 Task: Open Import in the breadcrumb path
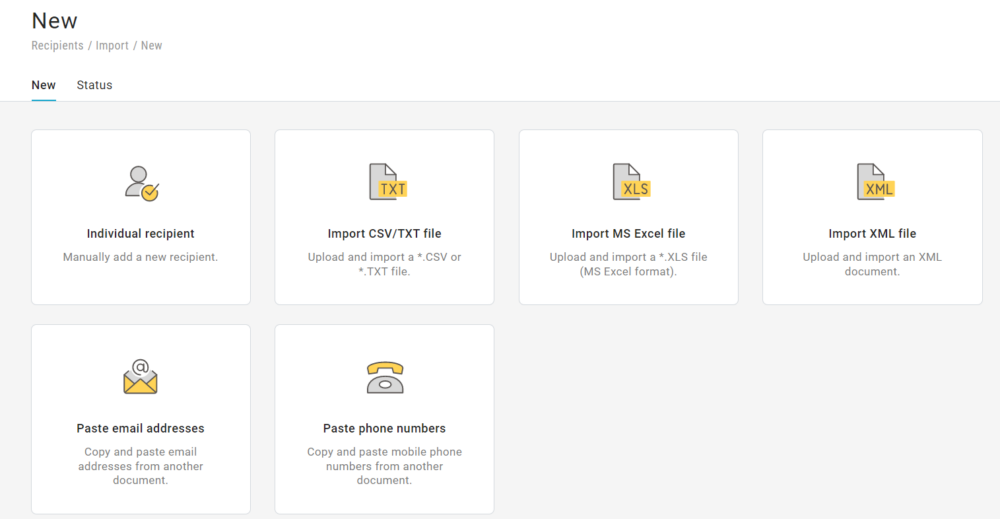(x=112, y=46)
